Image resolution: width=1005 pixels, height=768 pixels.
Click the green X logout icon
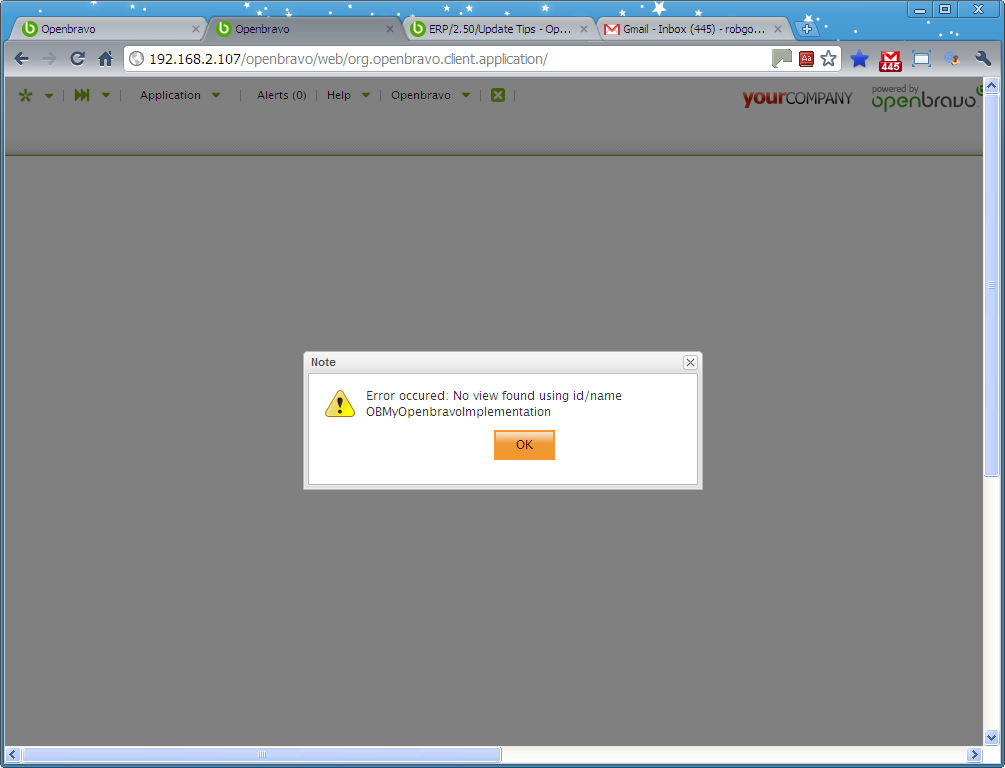pyautogui.click(x=497, y=96)
